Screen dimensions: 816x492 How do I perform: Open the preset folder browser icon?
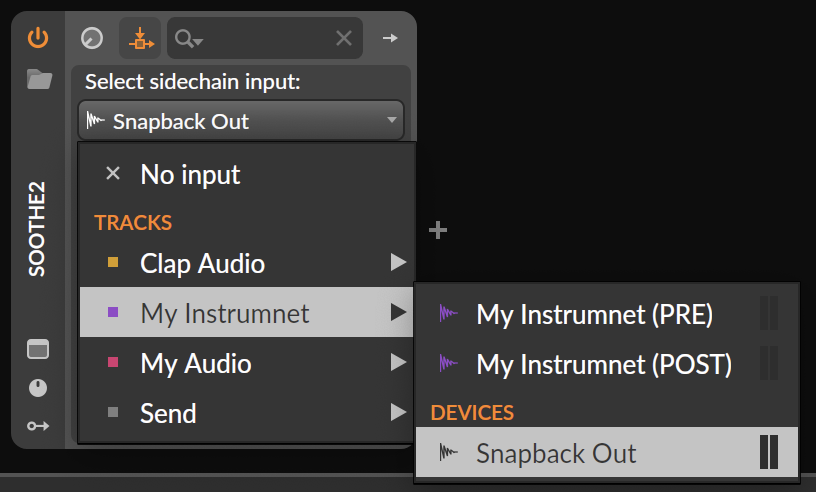39,79
